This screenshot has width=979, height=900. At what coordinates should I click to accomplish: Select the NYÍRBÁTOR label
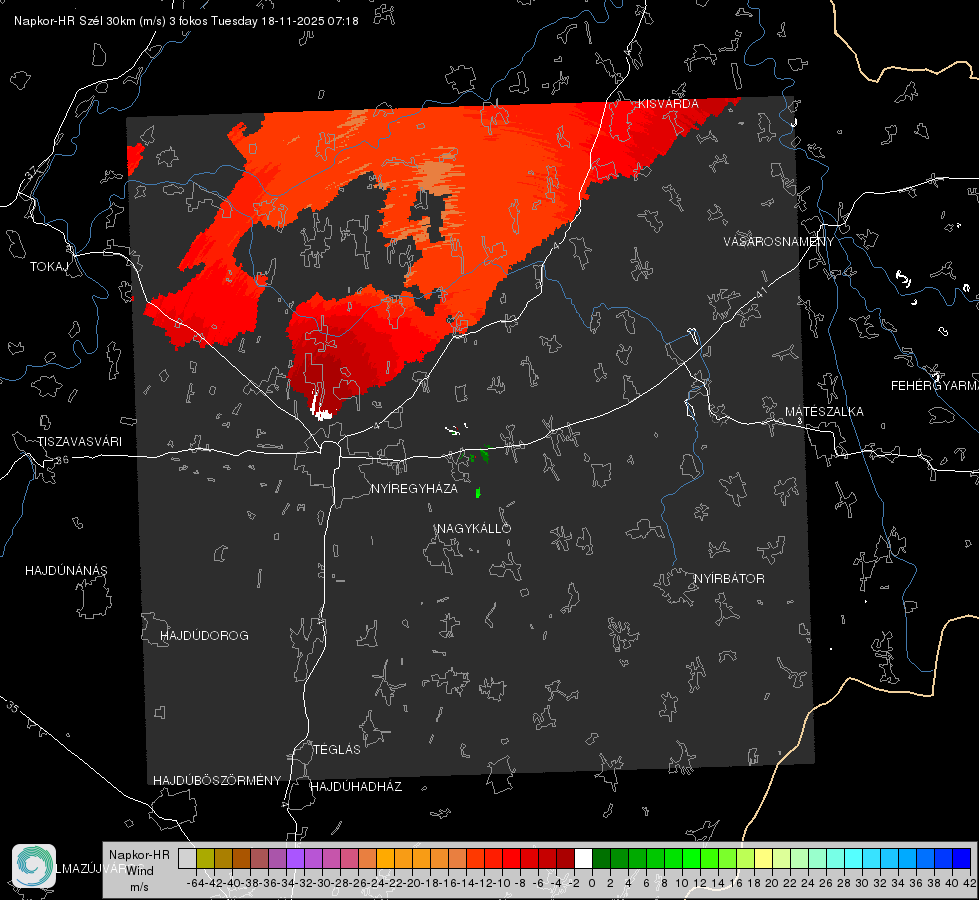729,579
